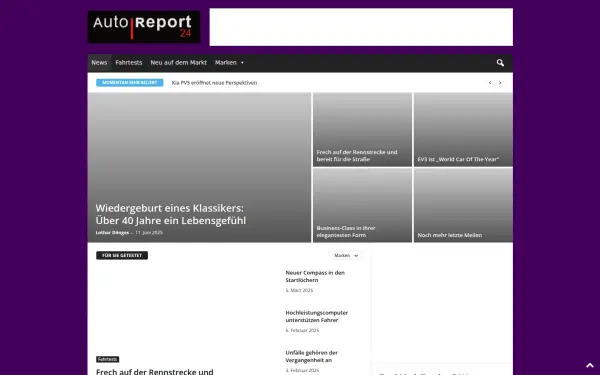Open EV3 ist World Car Of The Year tile
600x375 pixels.
[463, 129]
